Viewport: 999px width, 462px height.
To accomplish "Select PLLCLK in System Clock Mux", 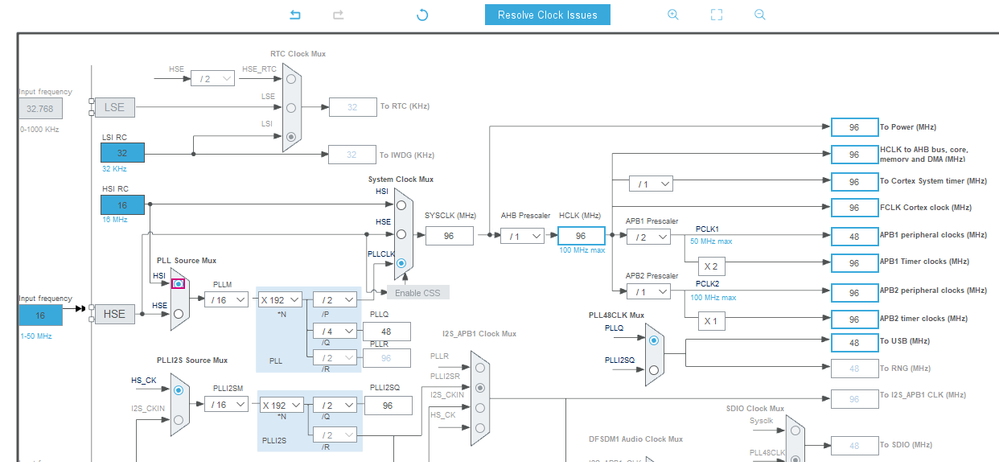I will click(x=401, y=263).
